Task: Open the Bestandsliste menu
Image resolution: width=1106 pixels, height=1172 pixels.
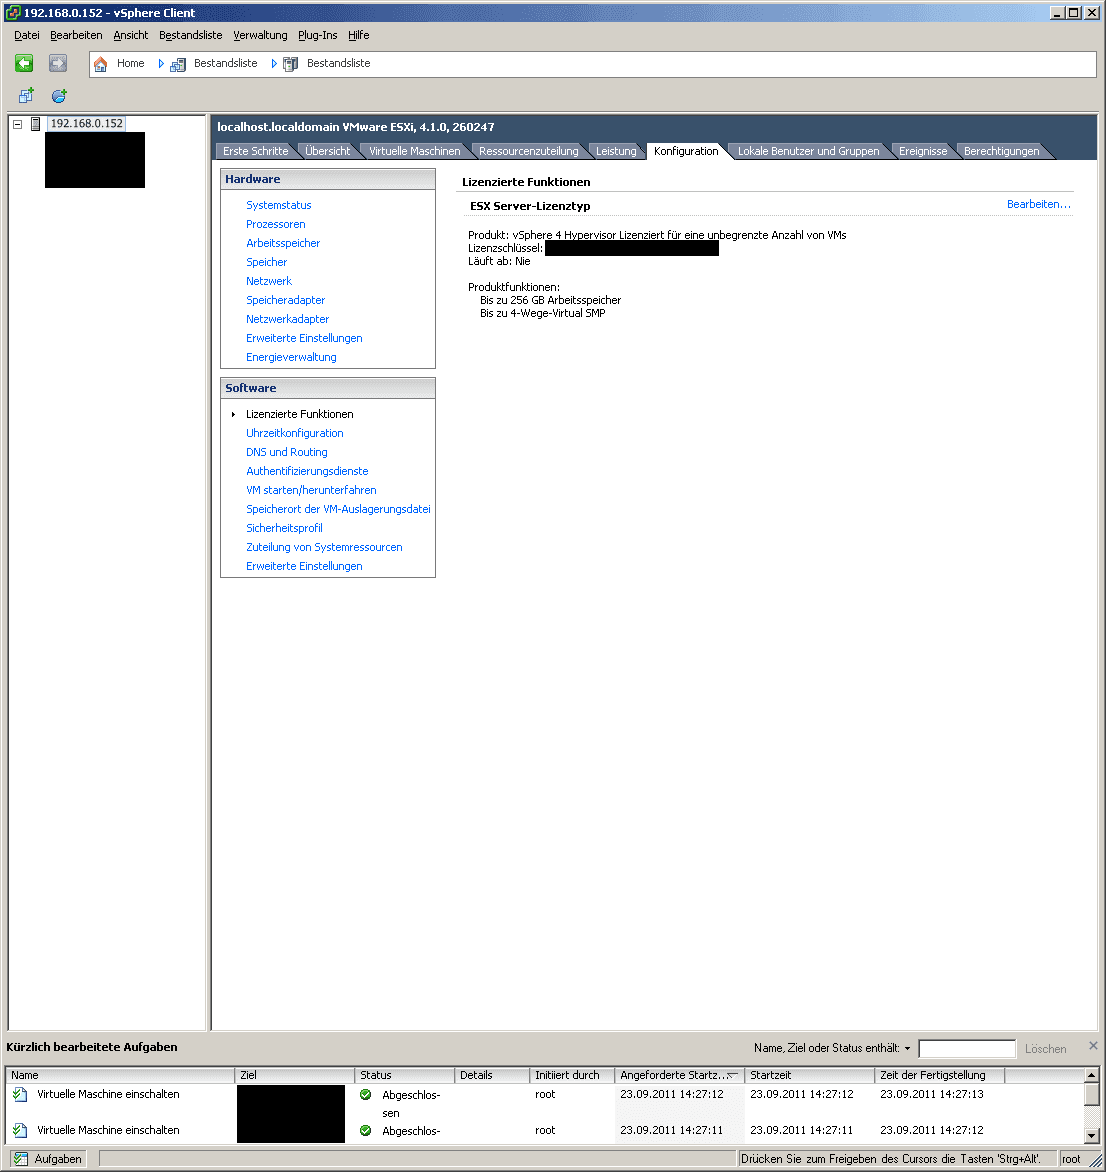Action: pyautogui.click(x=191, y=35)
